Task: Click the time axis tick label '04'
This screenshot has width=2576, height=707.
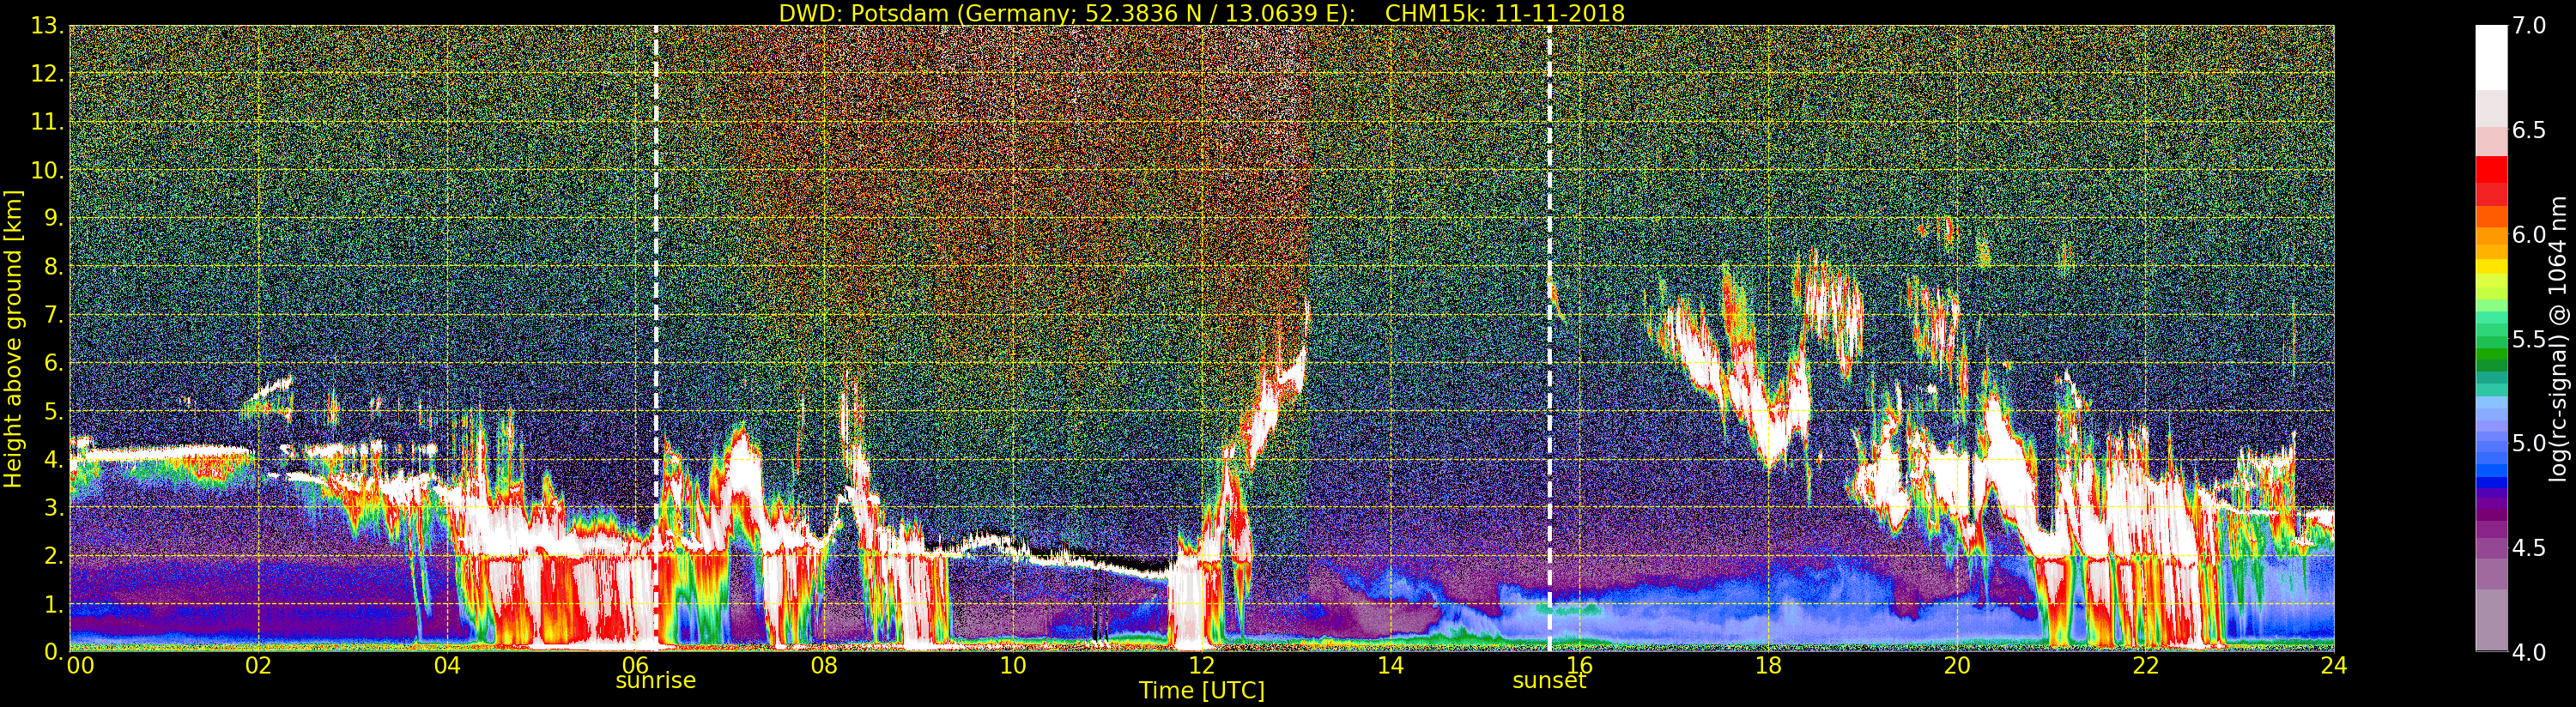Action: click(447, 665)
